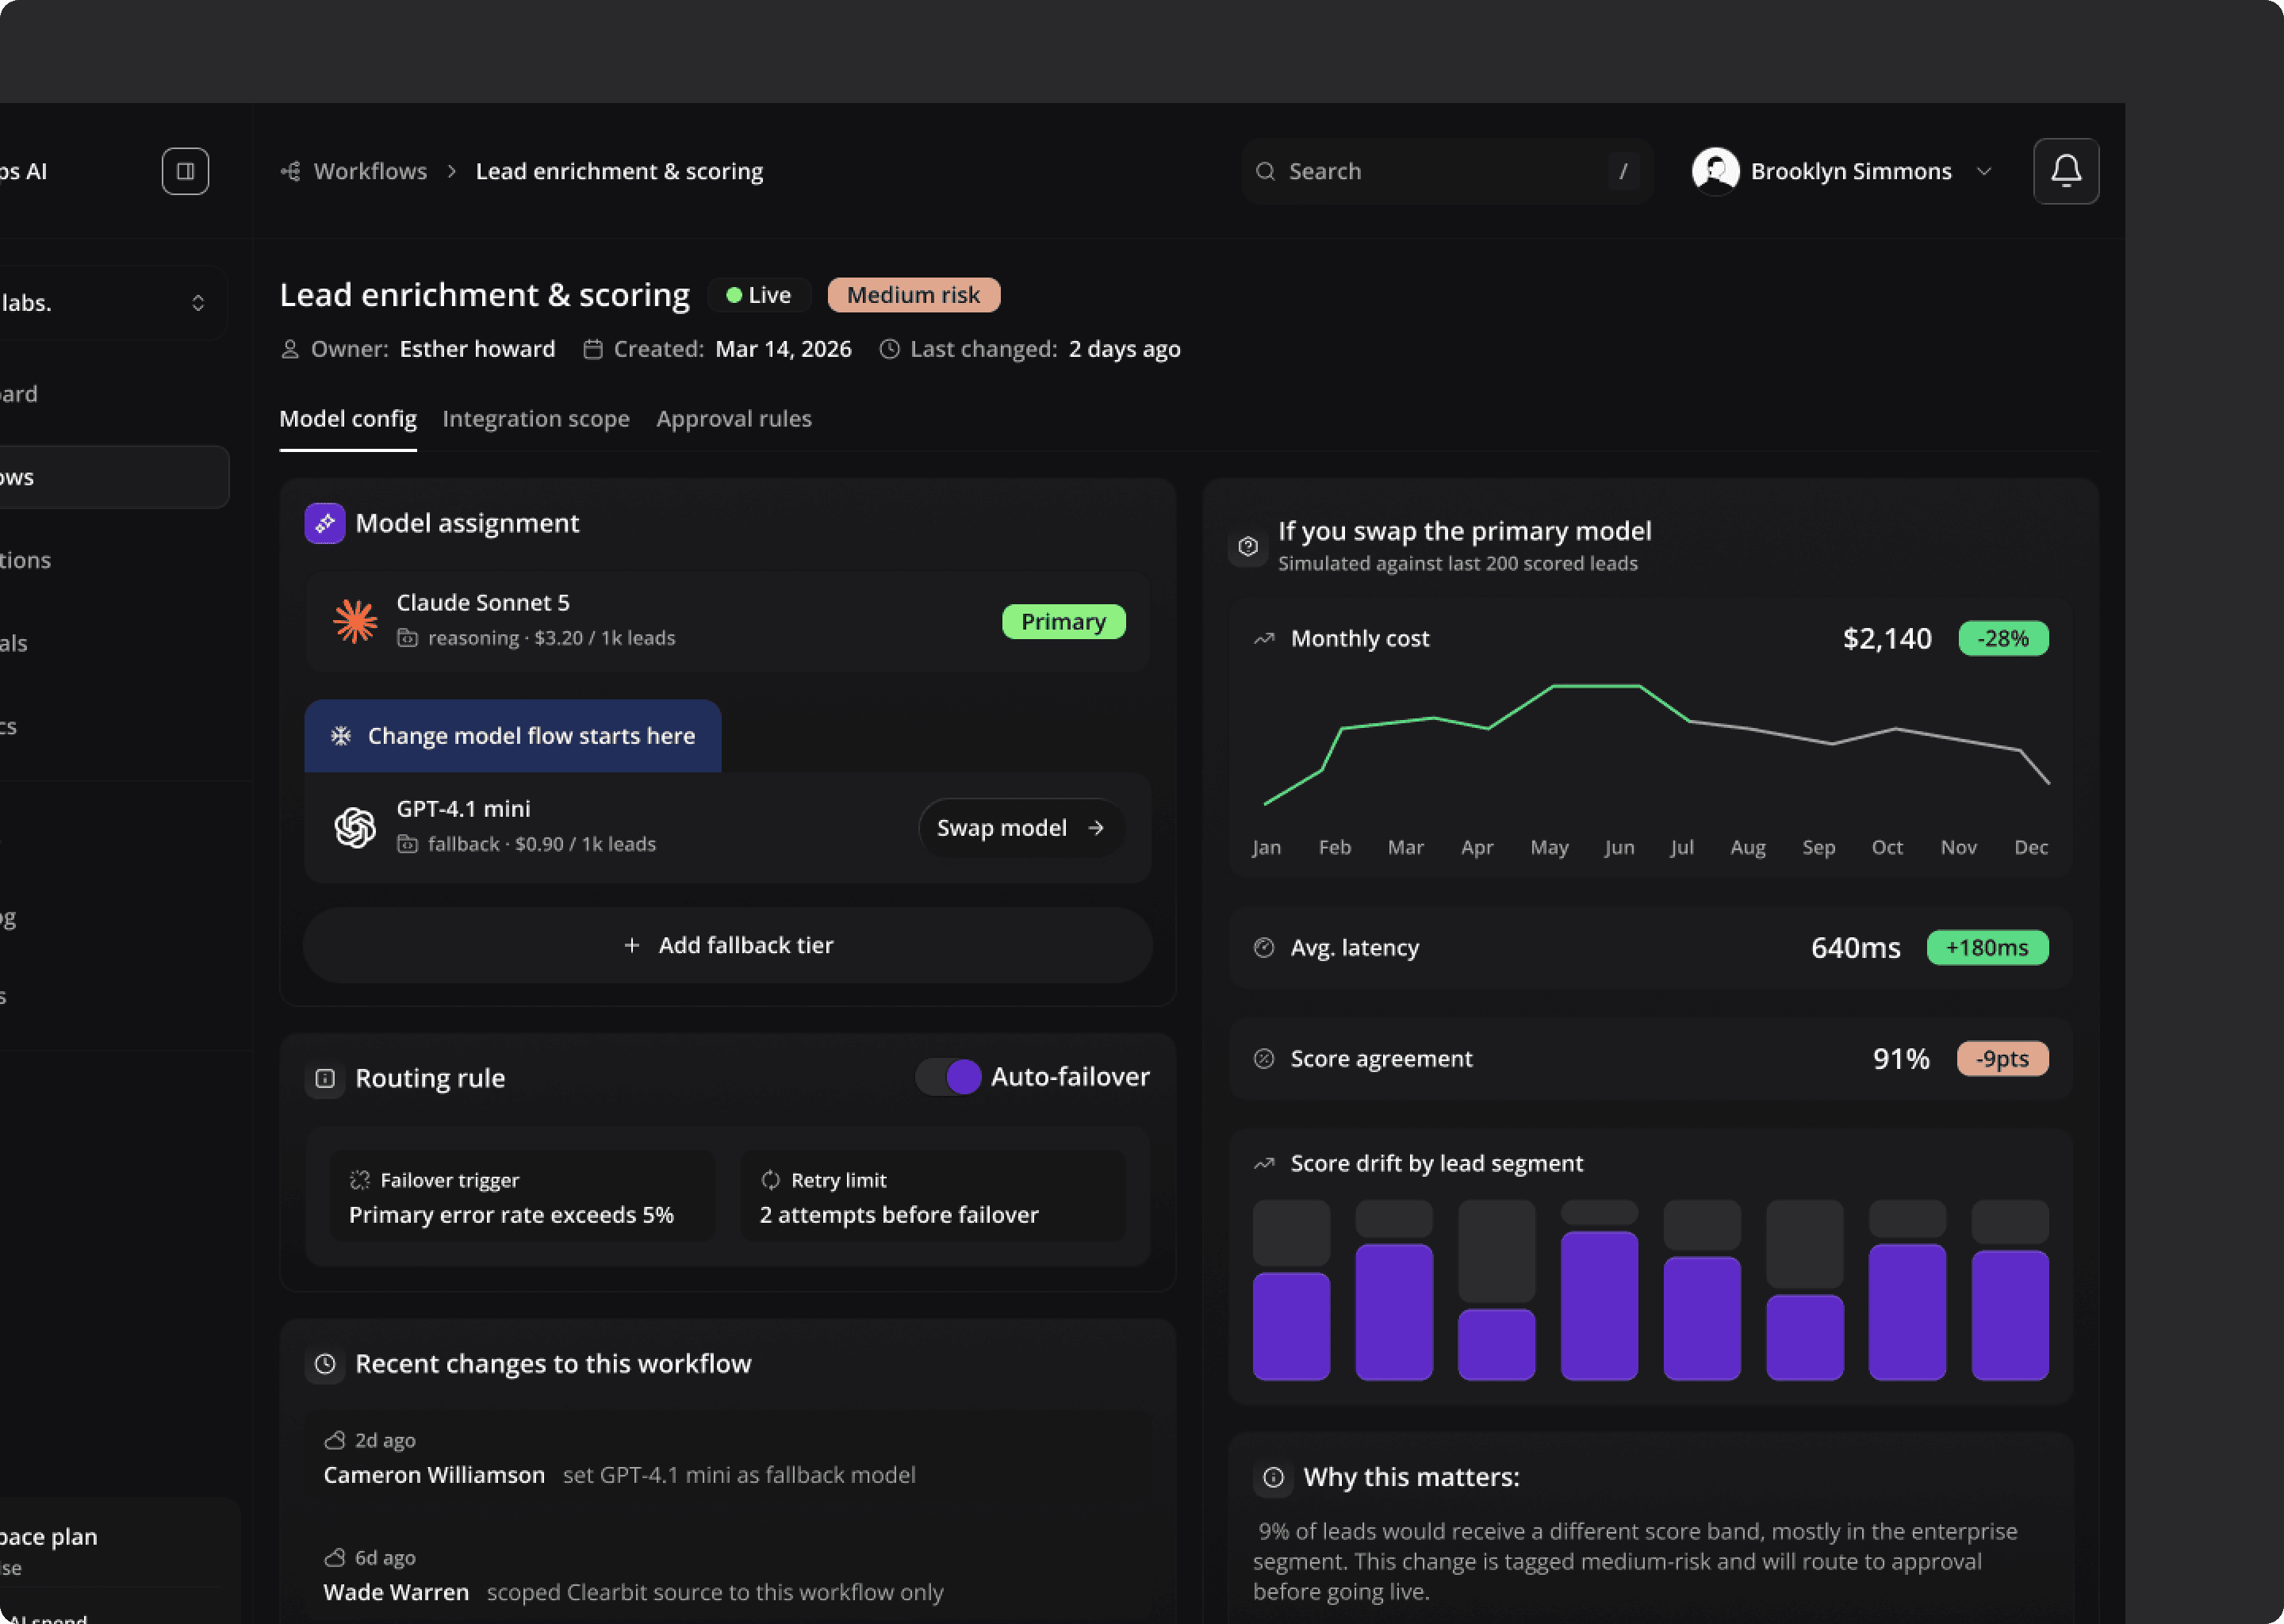
Task: Toggle the Auto-failover switch
Action: [x=948, y=1077]
